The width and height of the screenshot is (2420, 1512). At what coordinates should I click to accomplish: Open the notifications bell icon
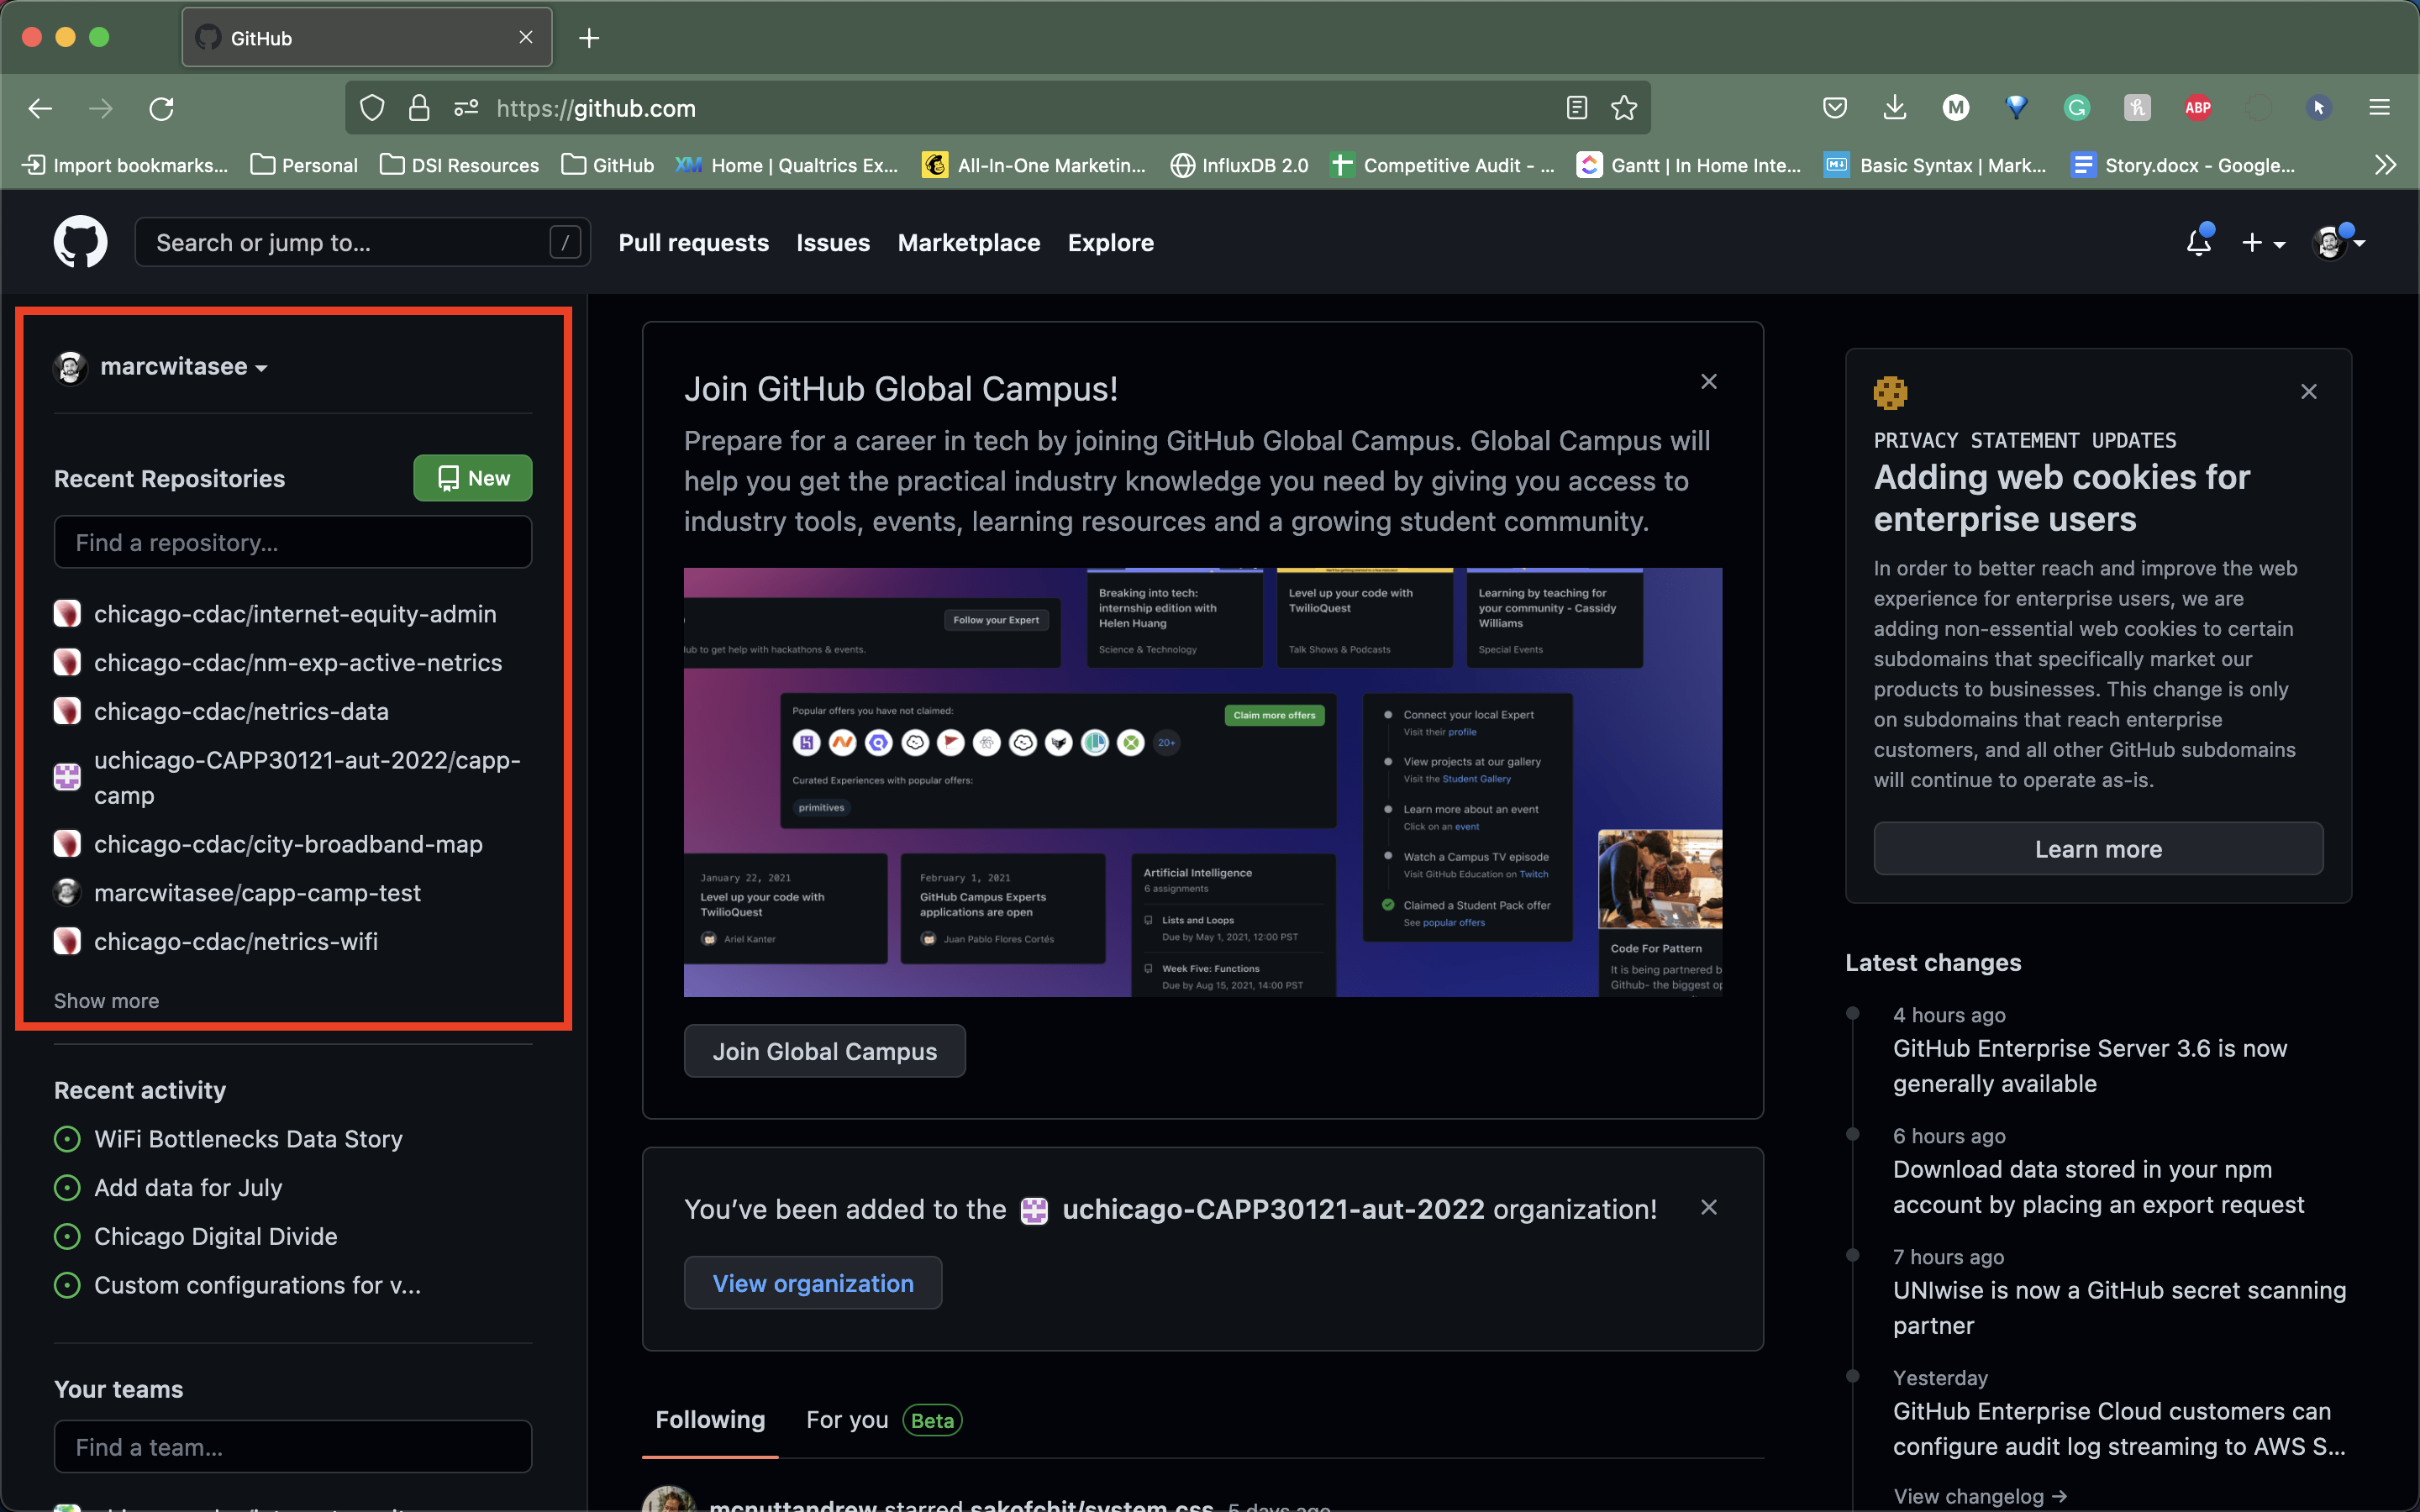coord(2197,240)
